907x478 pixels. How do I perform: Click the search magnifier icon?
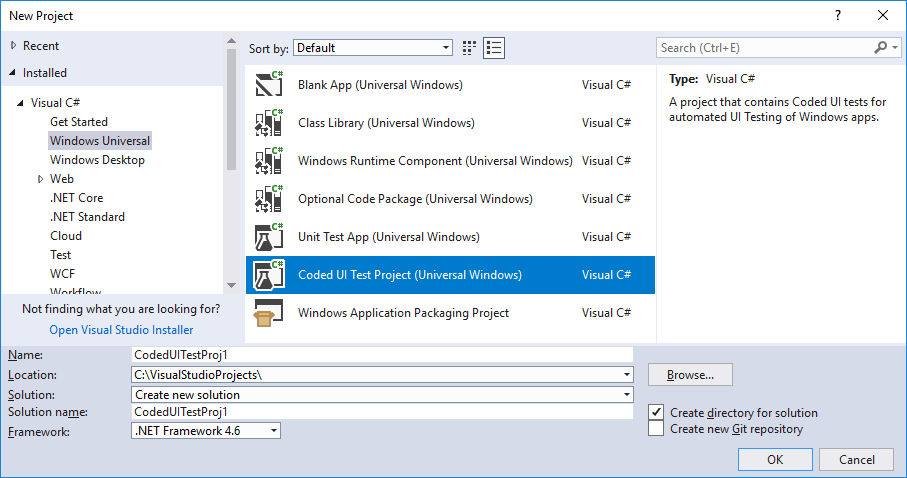(880, 47)
